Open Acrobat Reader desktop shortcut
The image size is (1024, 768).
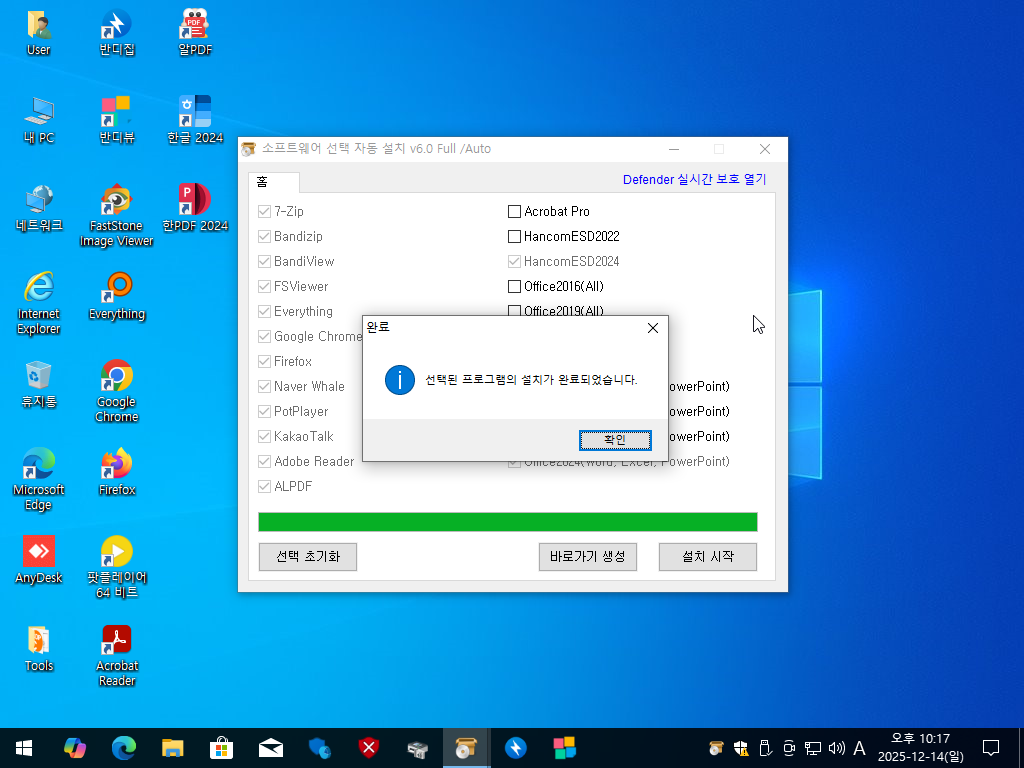117,656
